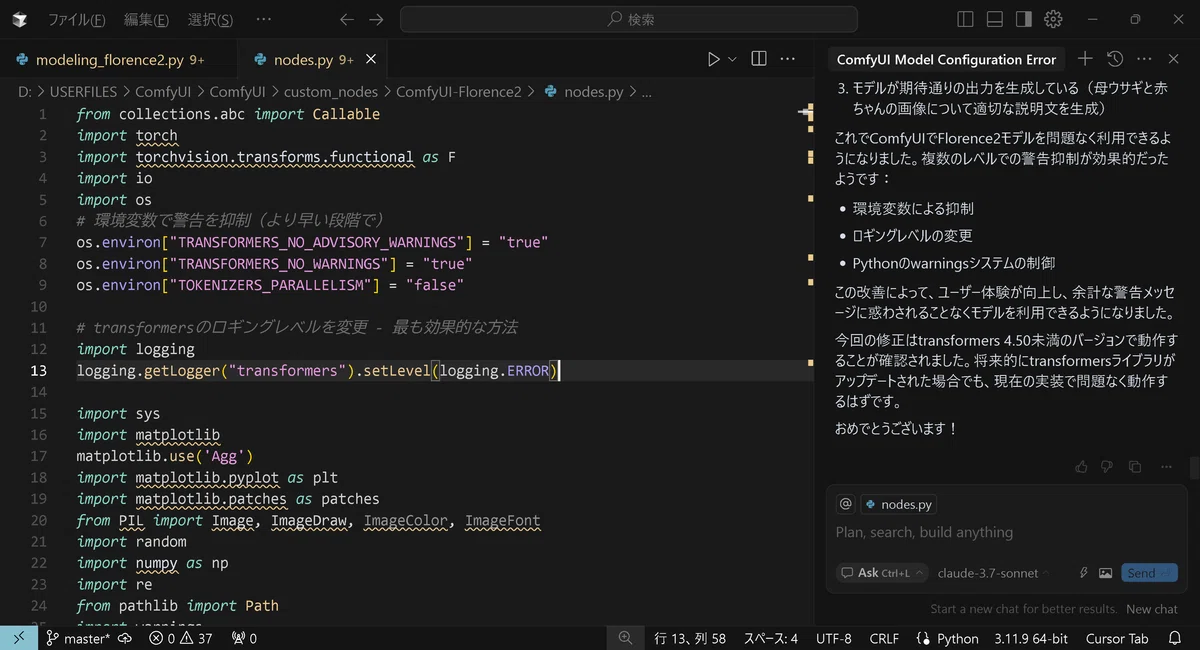The height and width of the screenshot is (650, 1200).
Task: Give thumbs down to the response
Action: [1107, 467]
